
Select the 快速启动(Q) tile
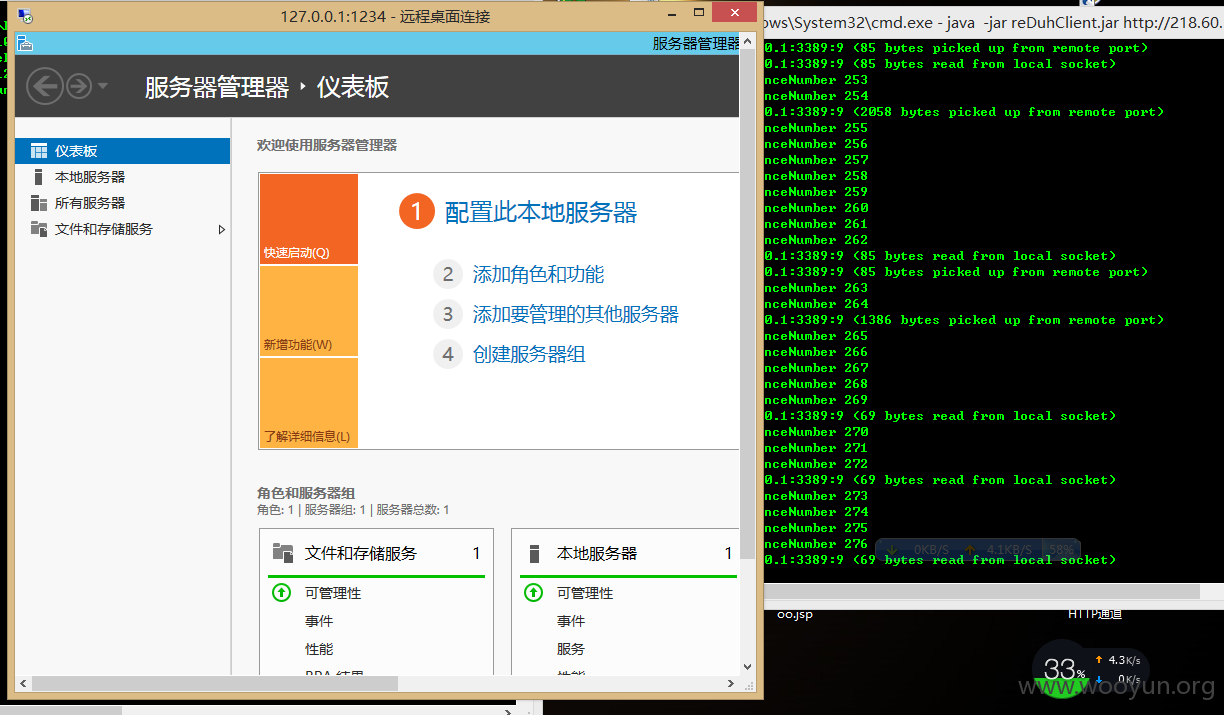click(x=308, y=219)
